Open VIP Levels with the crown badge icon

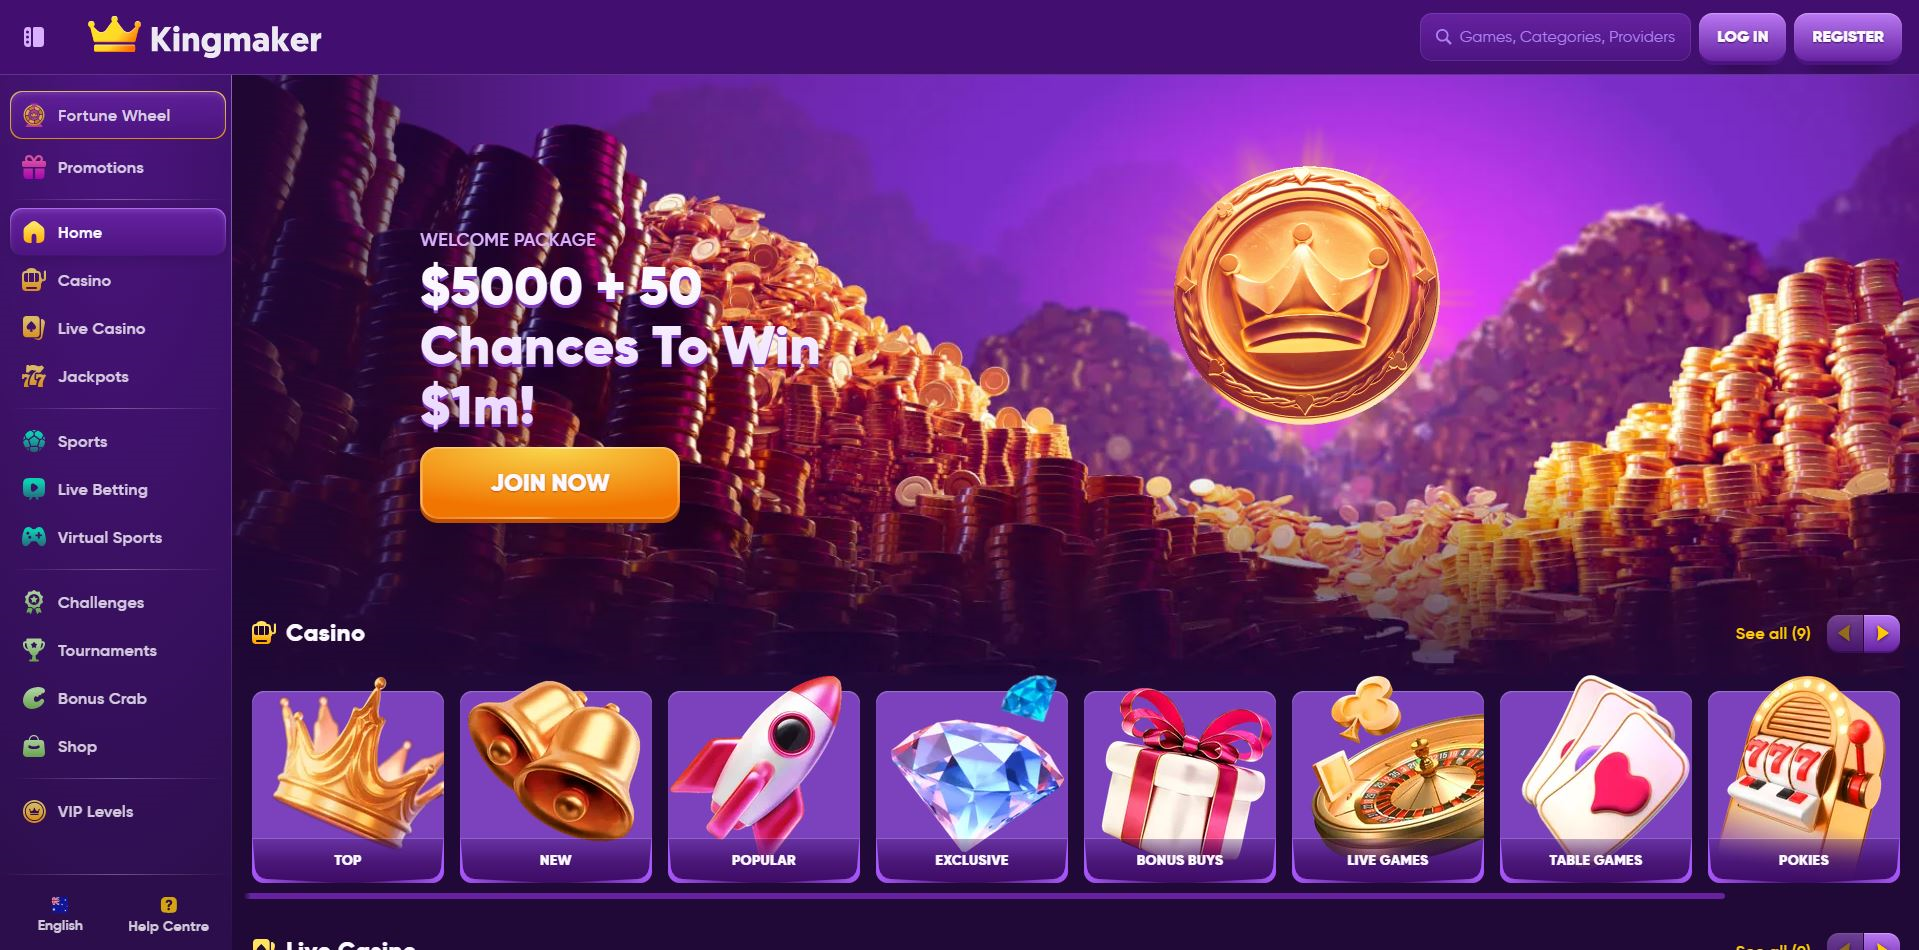(118, 811)
